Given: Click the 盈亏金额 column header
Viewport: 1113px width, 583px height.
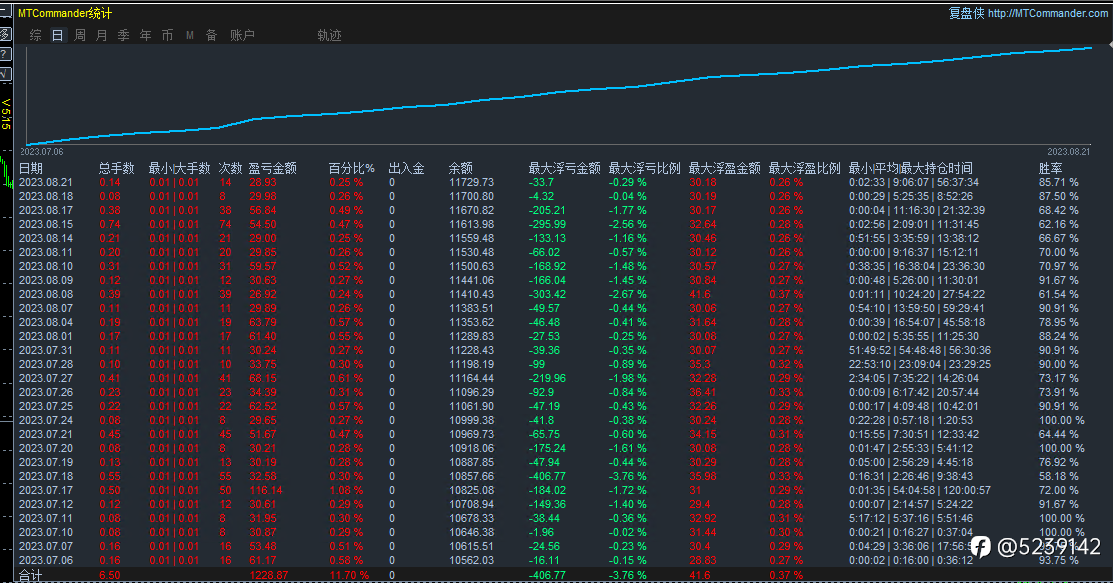Looking at the screenshot, I should (273, 168).
